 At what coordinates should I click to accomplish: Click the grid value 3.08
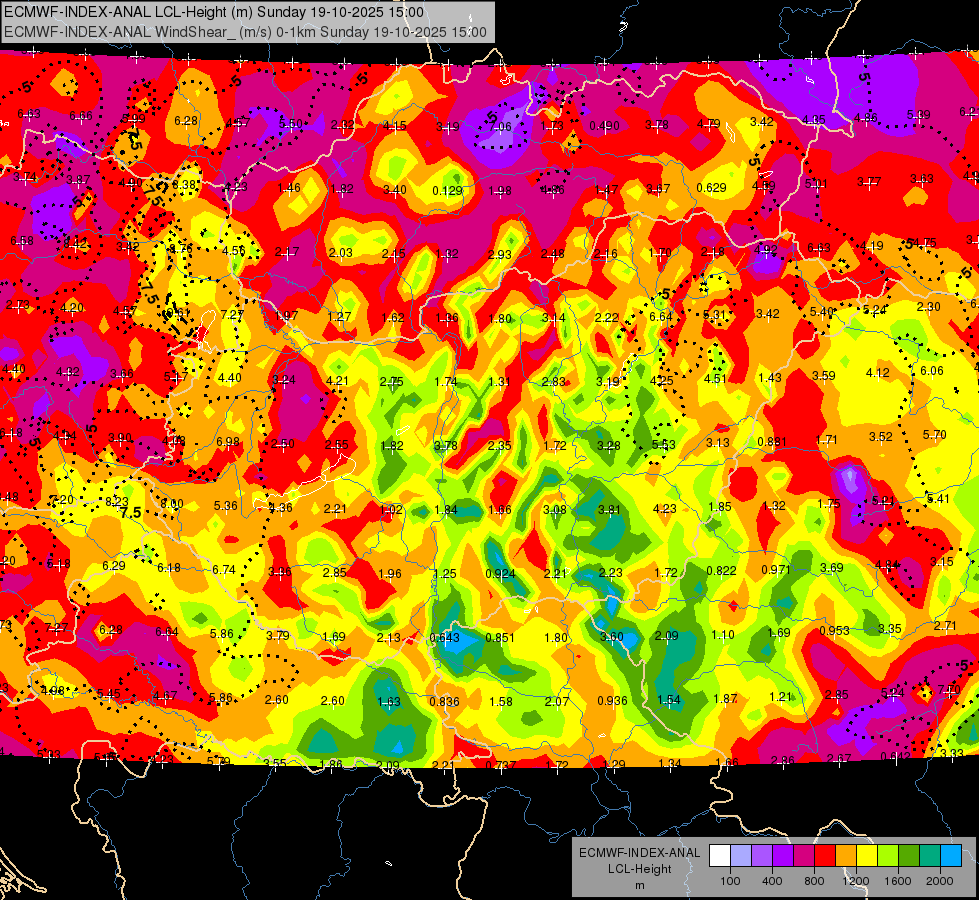coord(554,510)
